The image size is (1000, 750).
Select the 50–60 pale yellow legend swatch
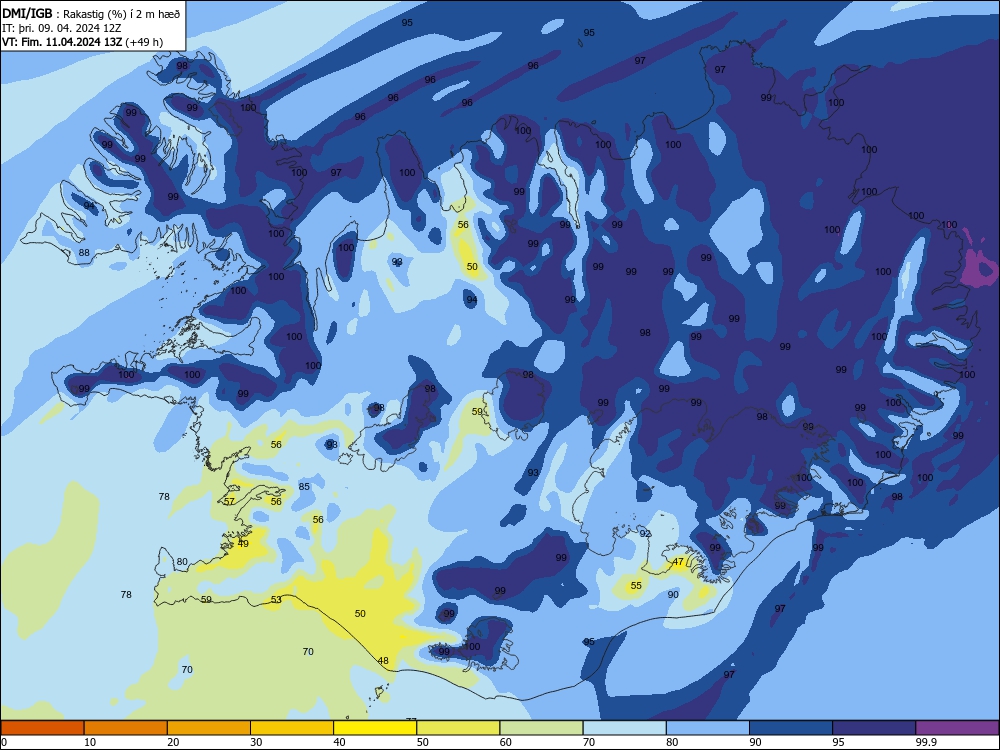pyautogui.click(x=459, y=728)
